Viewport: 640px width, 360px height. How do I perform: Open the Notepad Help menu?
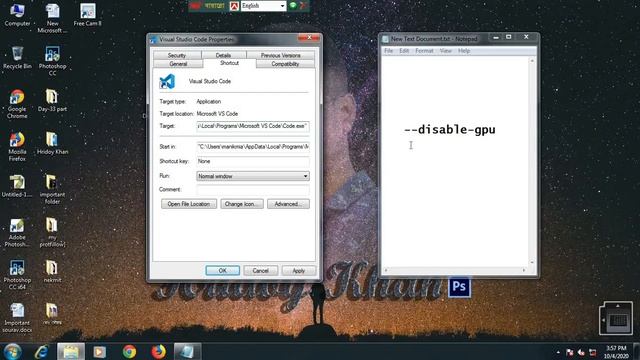coord(464,51)
